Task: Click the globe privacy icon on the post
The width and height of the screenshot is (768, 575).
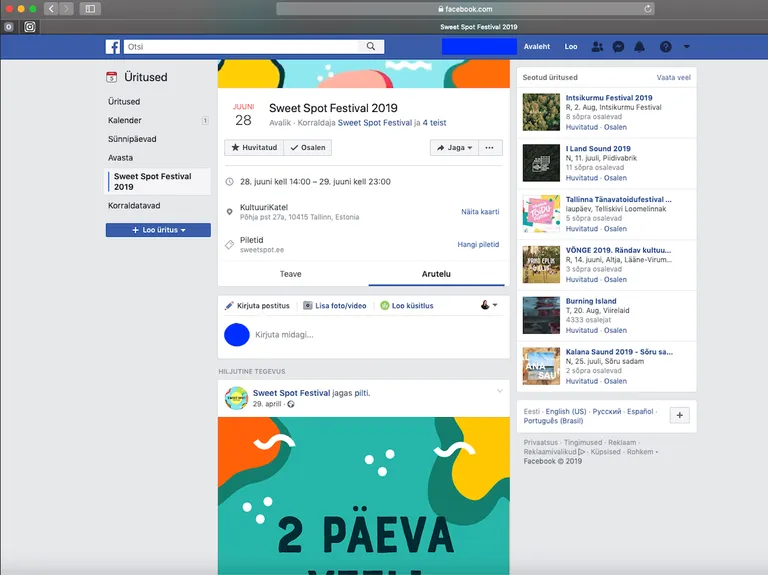Action: (x=291, y=404)
